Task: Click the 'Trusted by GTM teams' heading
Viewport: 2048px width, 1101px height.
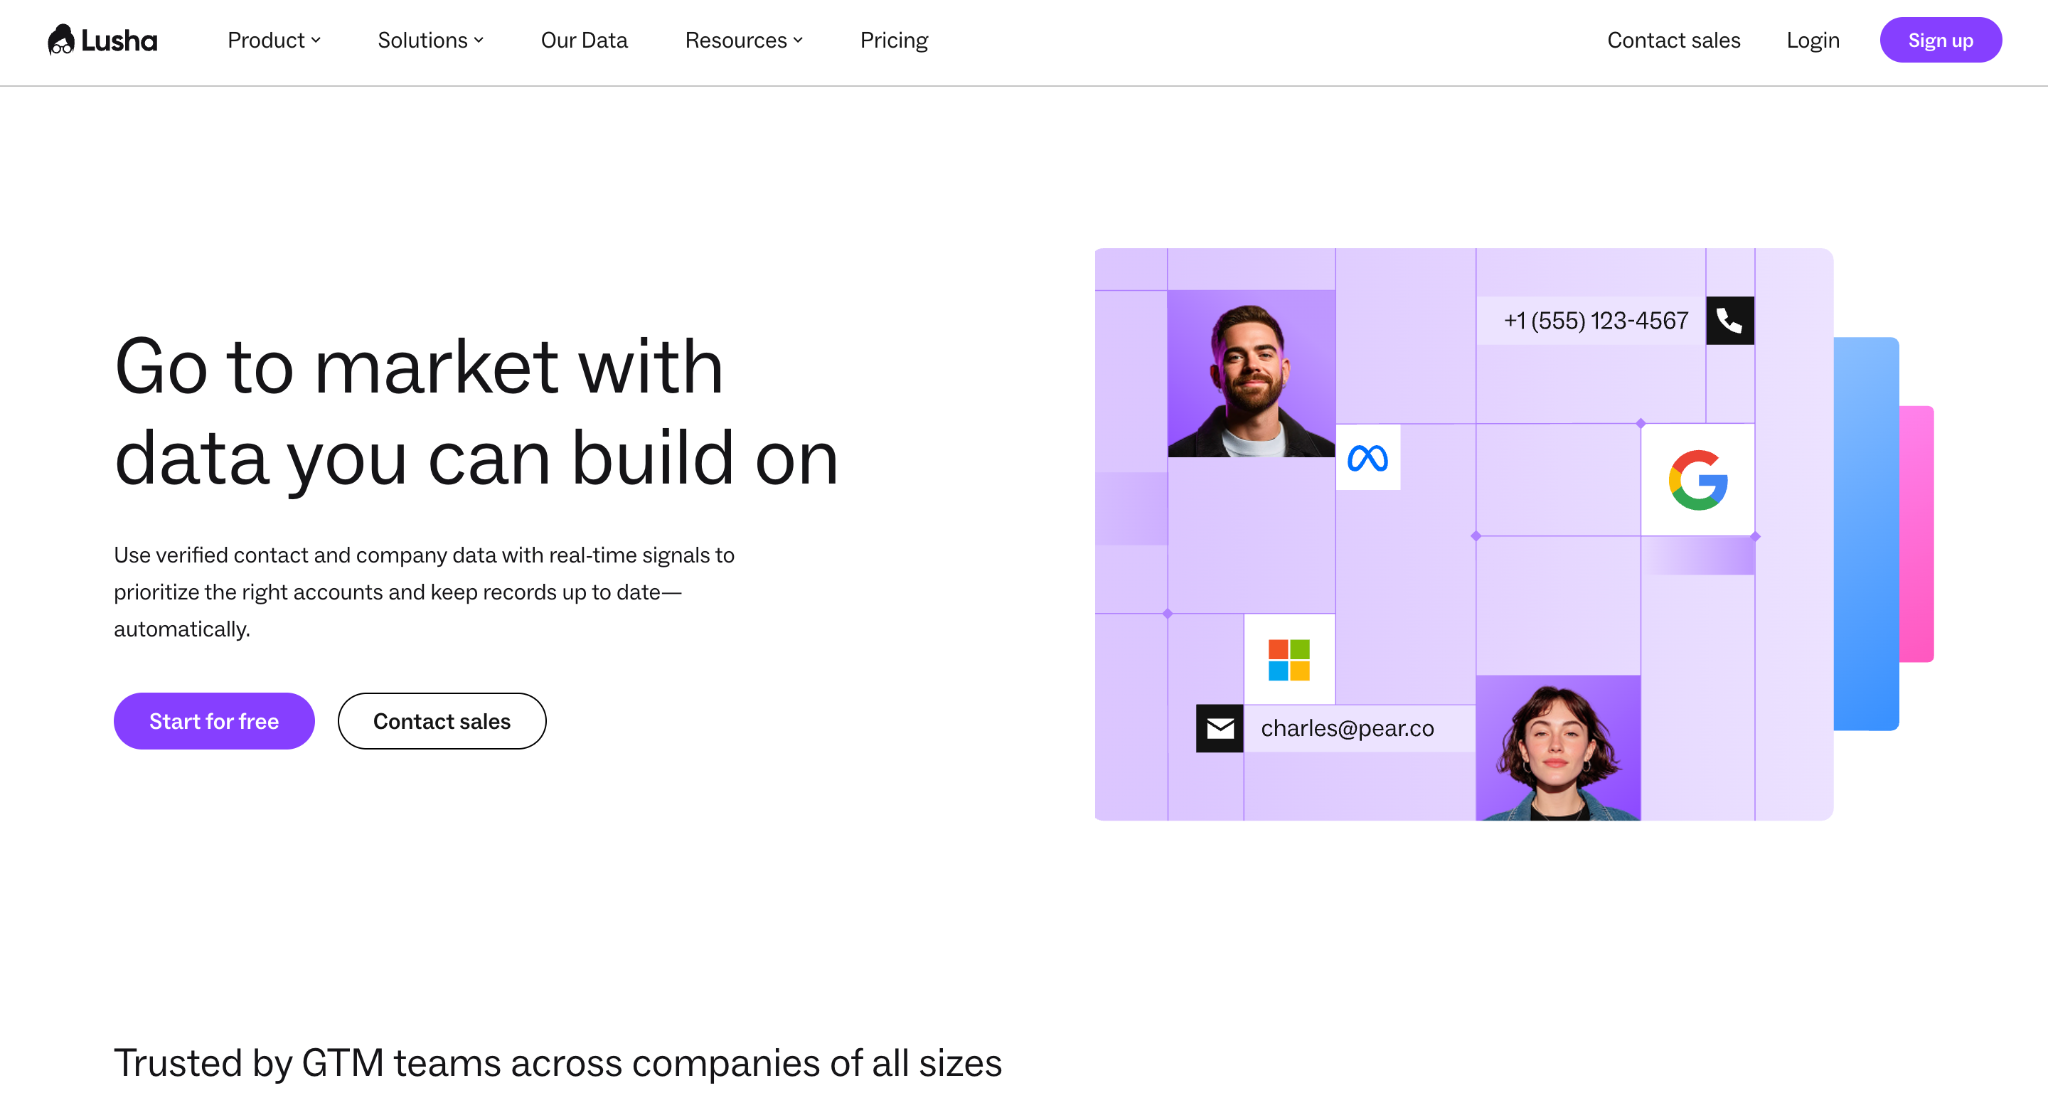Action: click(x=558, y=1063)
